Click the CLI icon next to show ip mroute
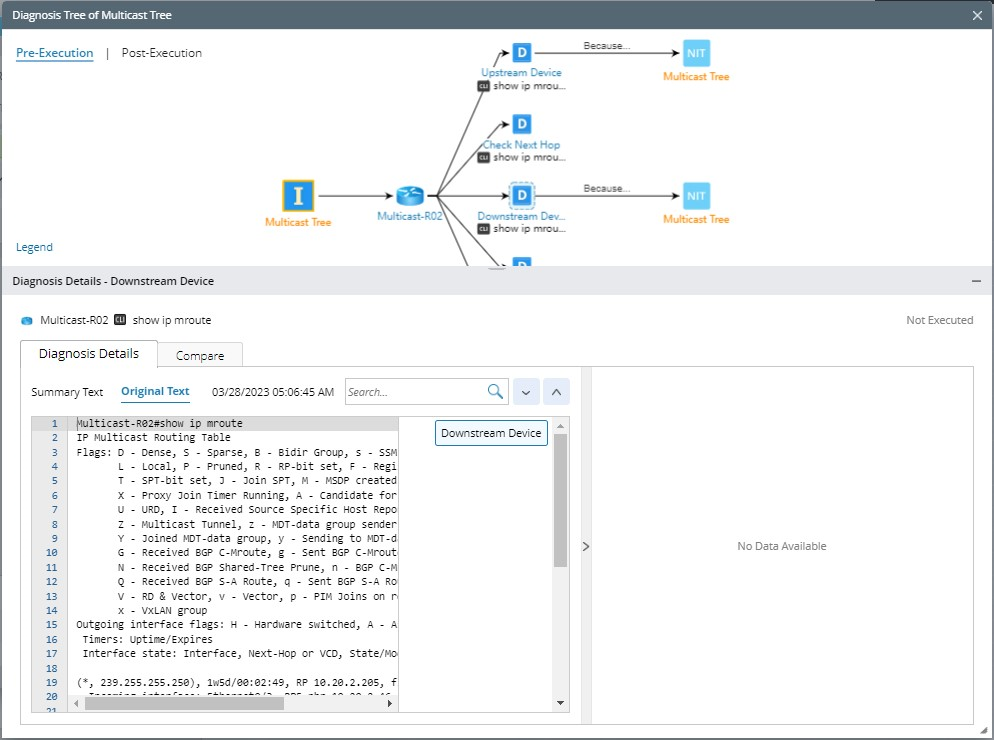 point(120,320)
